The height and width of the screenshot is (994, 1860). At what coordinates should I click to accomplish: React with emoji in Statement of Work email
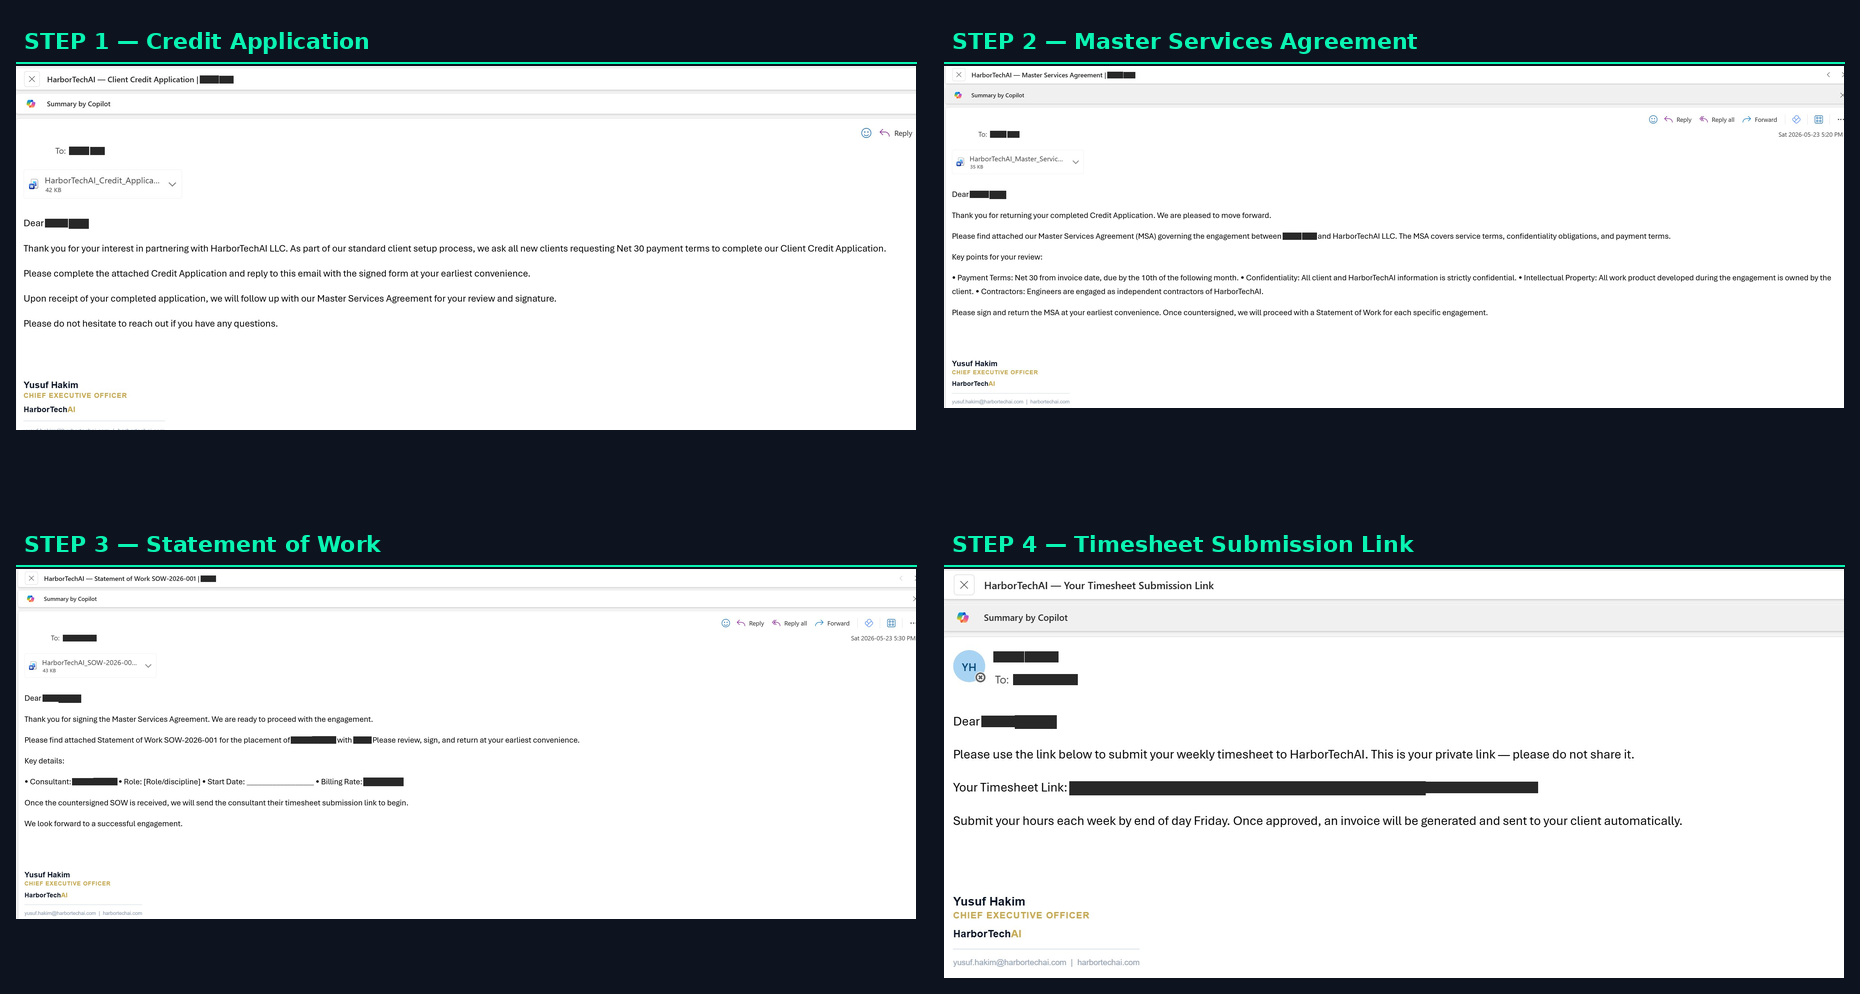point(726,623)
